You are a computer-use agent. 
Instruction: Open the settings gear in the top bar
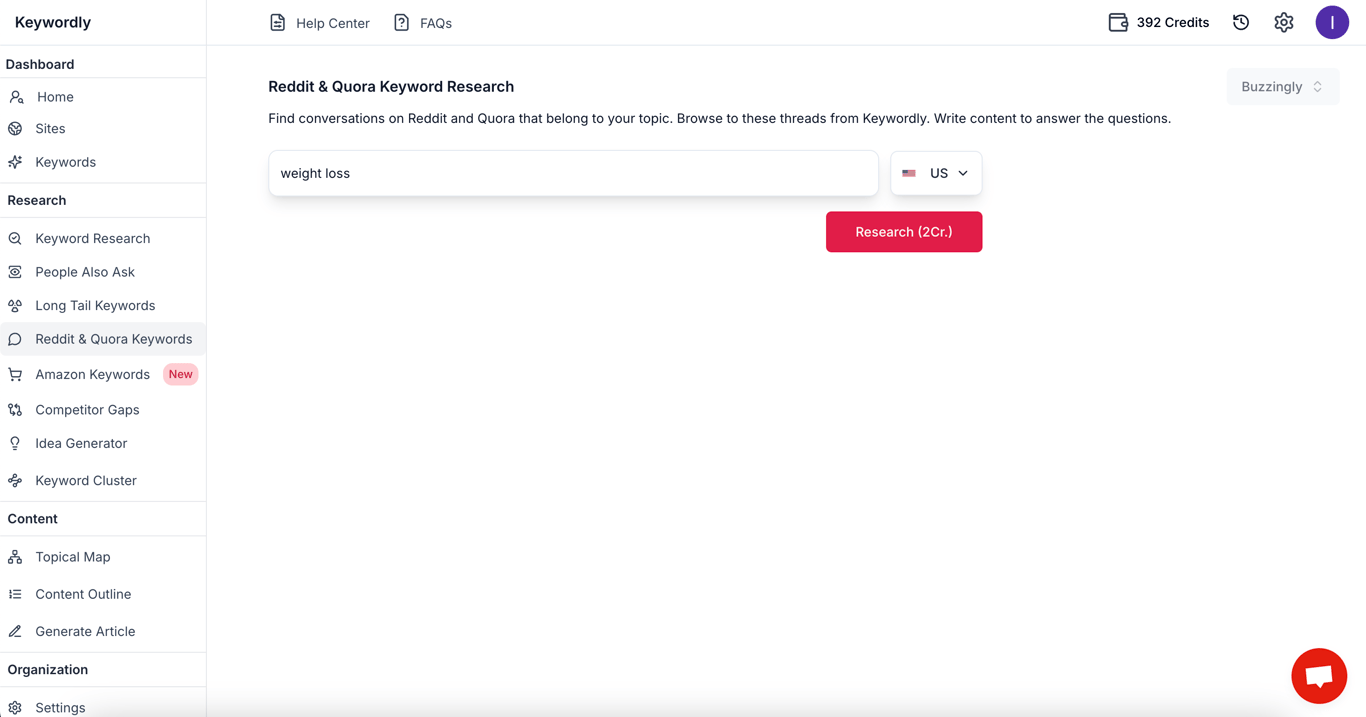(x=1284, y=21)
